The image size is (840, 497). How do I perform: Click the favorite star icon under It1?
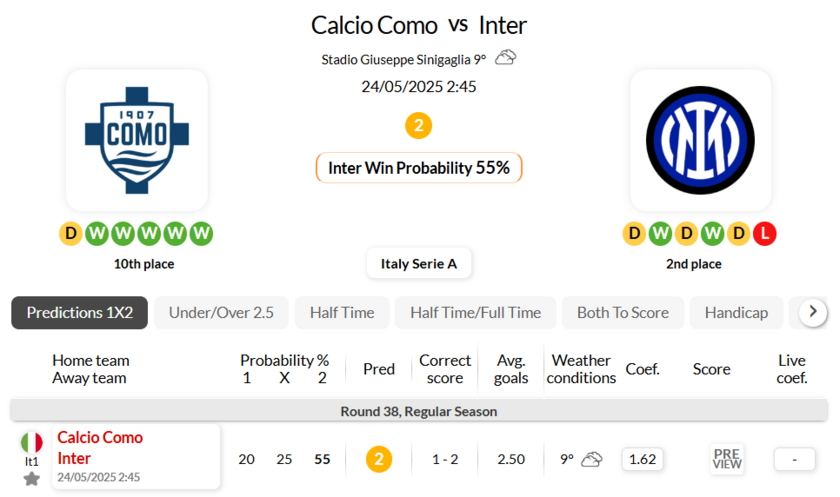(x=32, y=479)
